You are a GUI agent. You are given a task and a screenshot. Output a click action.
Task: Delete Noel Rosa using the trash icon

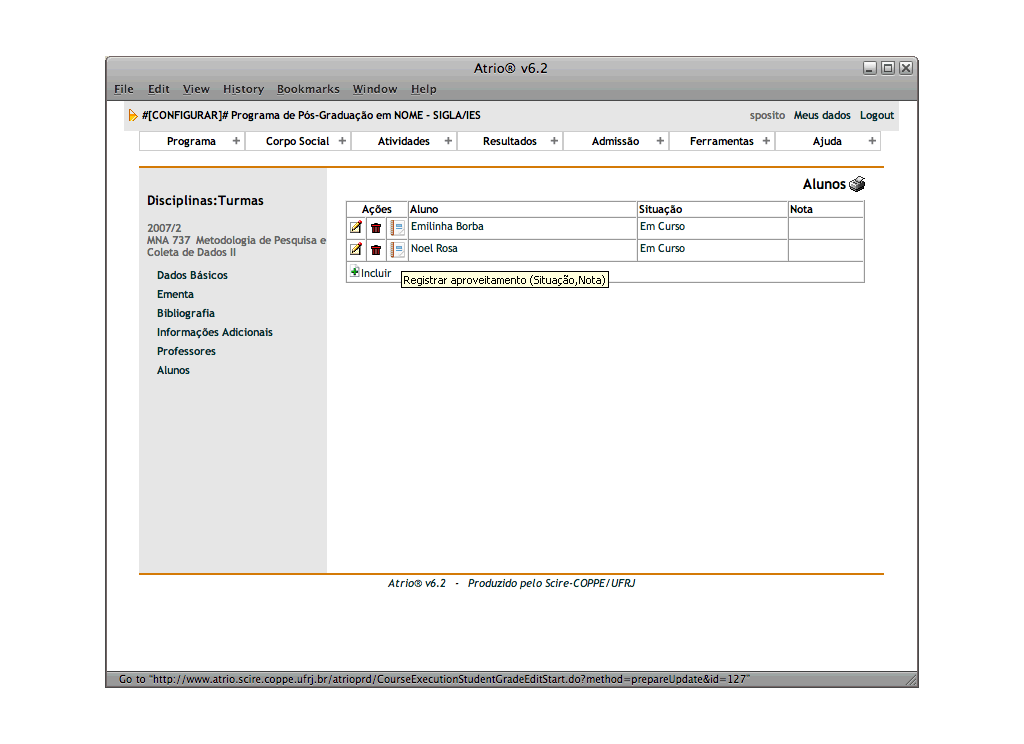tap(376, 250)
